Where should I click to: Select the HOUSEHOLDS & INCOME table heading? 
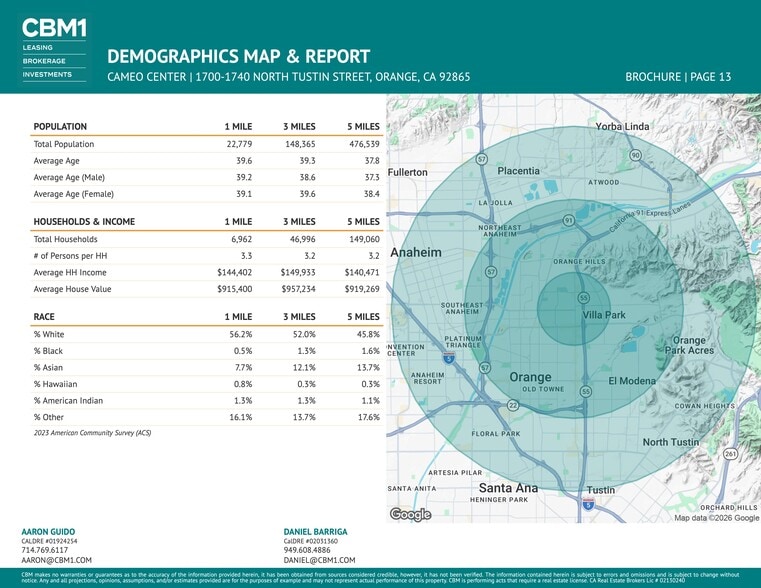point(84,221)
